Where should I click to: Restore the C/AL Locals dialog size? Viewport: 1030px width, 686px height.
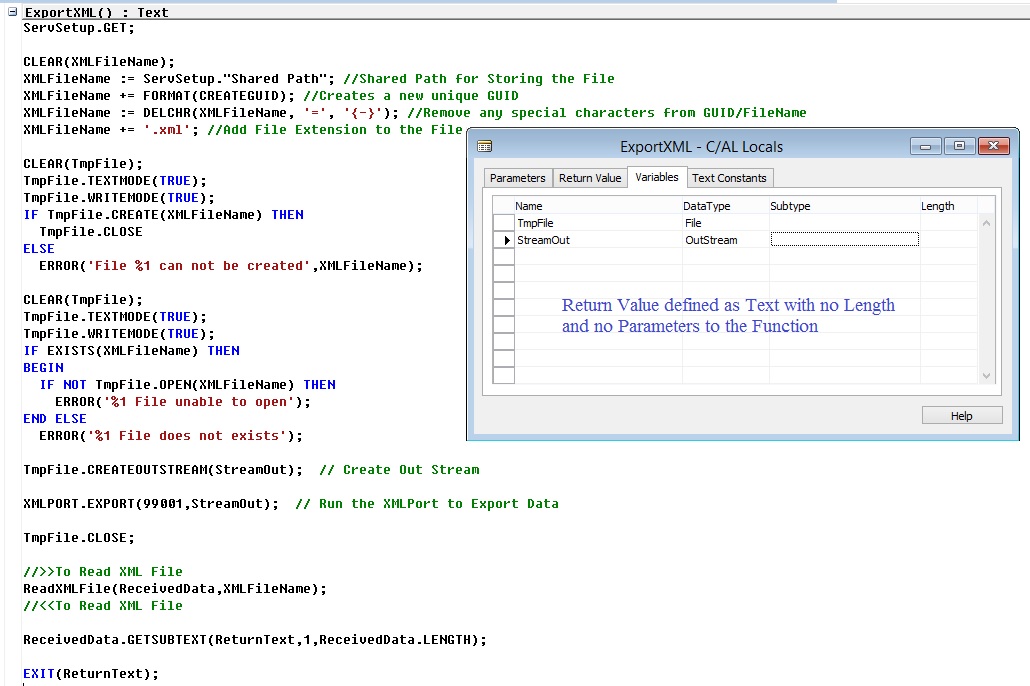[962, 146]
